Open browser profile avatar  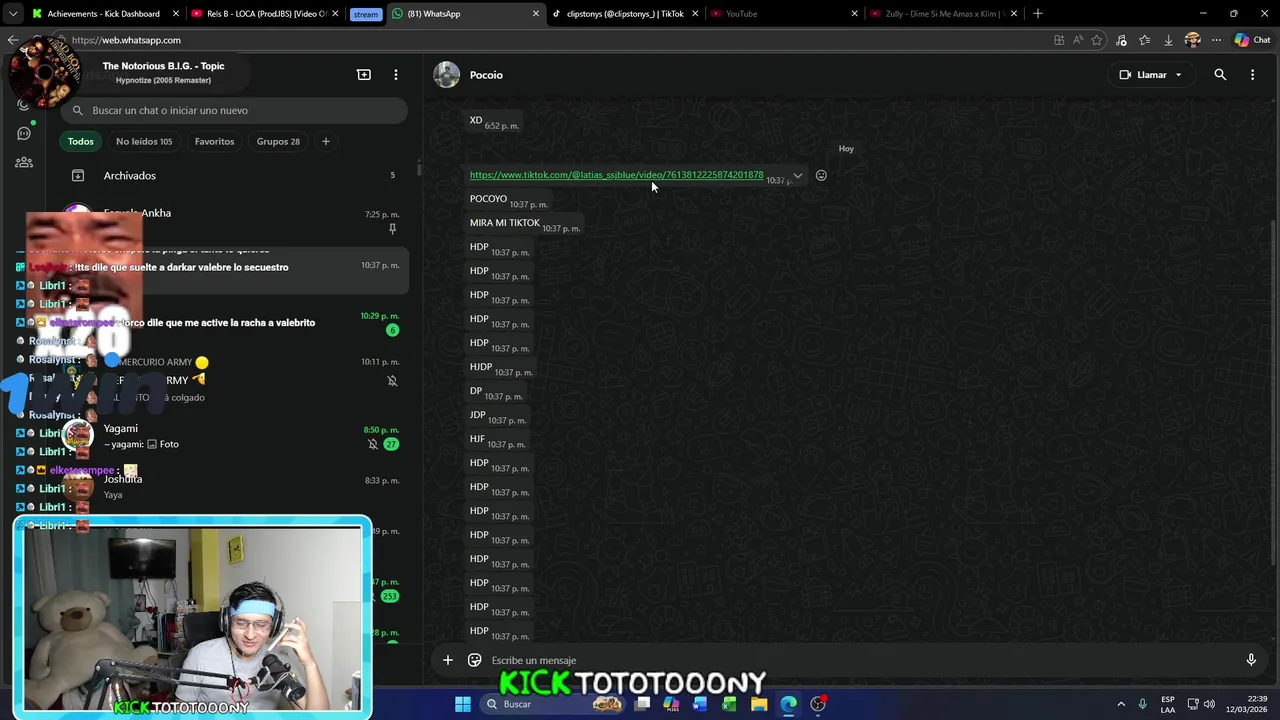[x=1192, y=40]
